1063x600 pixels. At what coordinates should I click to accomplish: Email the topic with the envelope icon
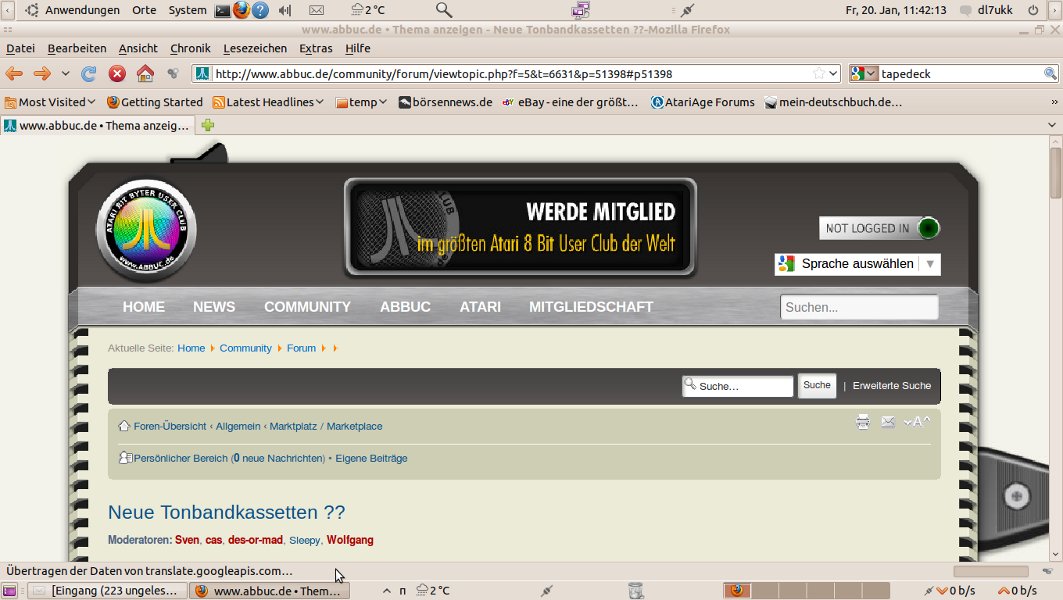click(888, 422)
